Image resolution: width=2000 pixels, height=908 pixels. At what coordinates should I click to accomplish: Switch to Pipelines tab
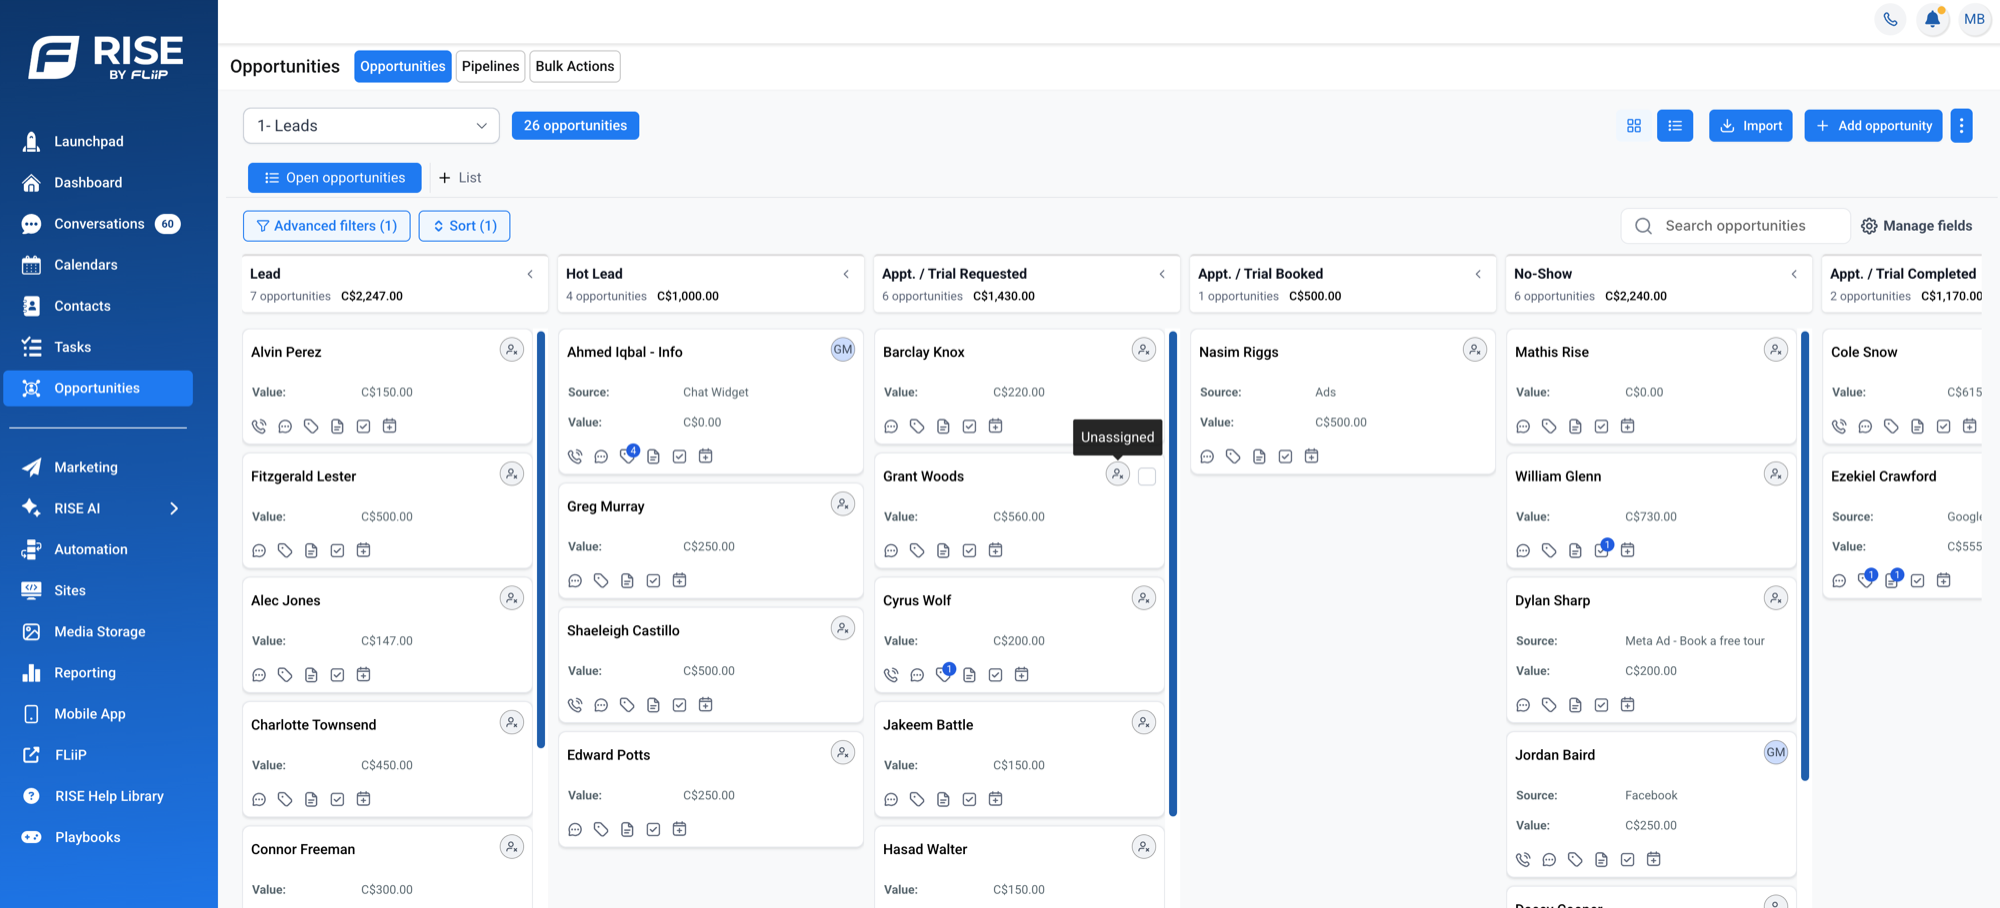[490, 66]
